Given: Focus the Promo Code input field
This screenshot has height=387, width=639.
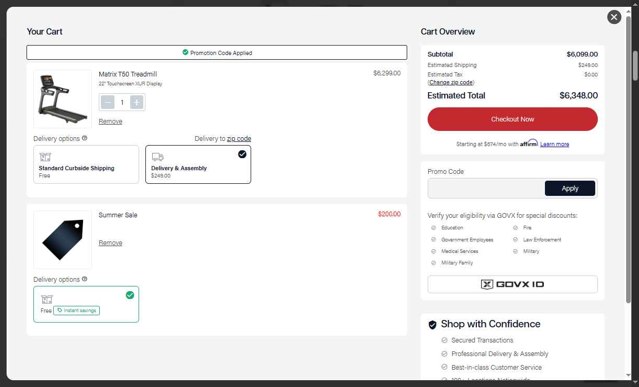Looking at the screenshot, I should [x=486, y=189].
